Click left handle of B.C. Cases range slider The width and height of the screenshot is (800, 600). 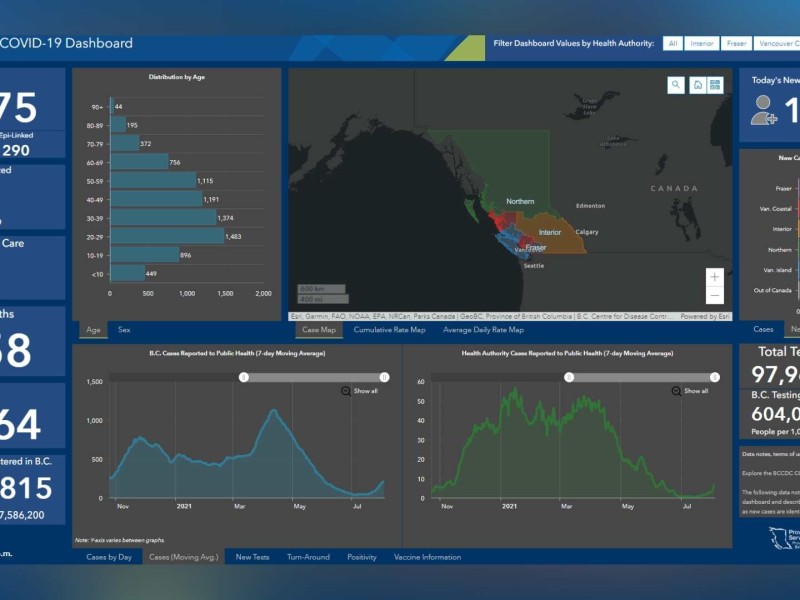coord(243,377)
